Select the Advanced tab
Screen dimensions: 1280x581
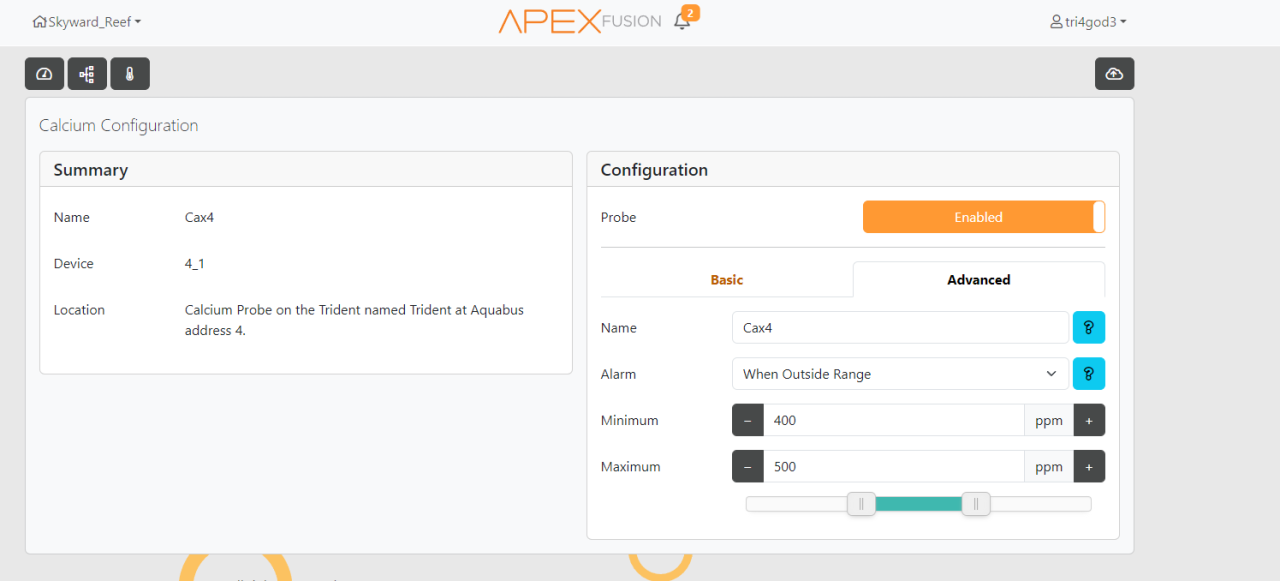click(978, 280)
